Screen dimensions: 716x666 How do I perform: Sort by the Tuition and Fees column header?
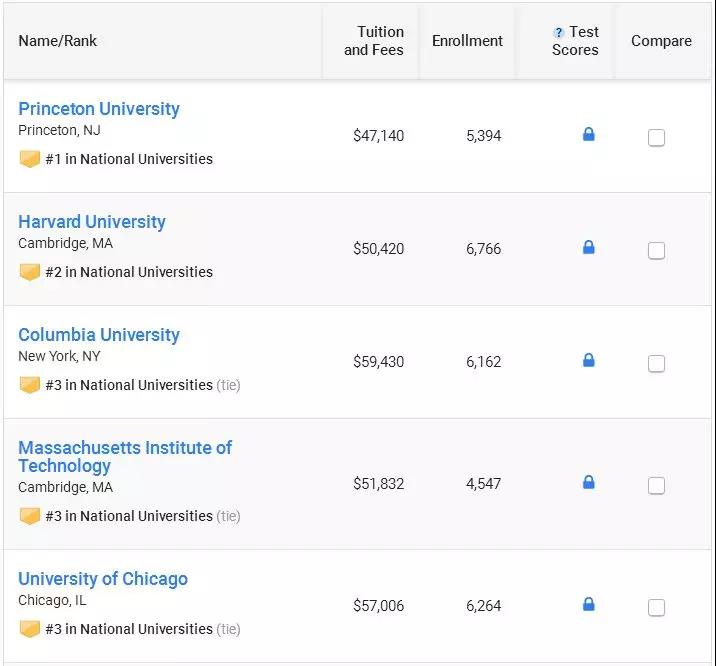pos(374,41)
